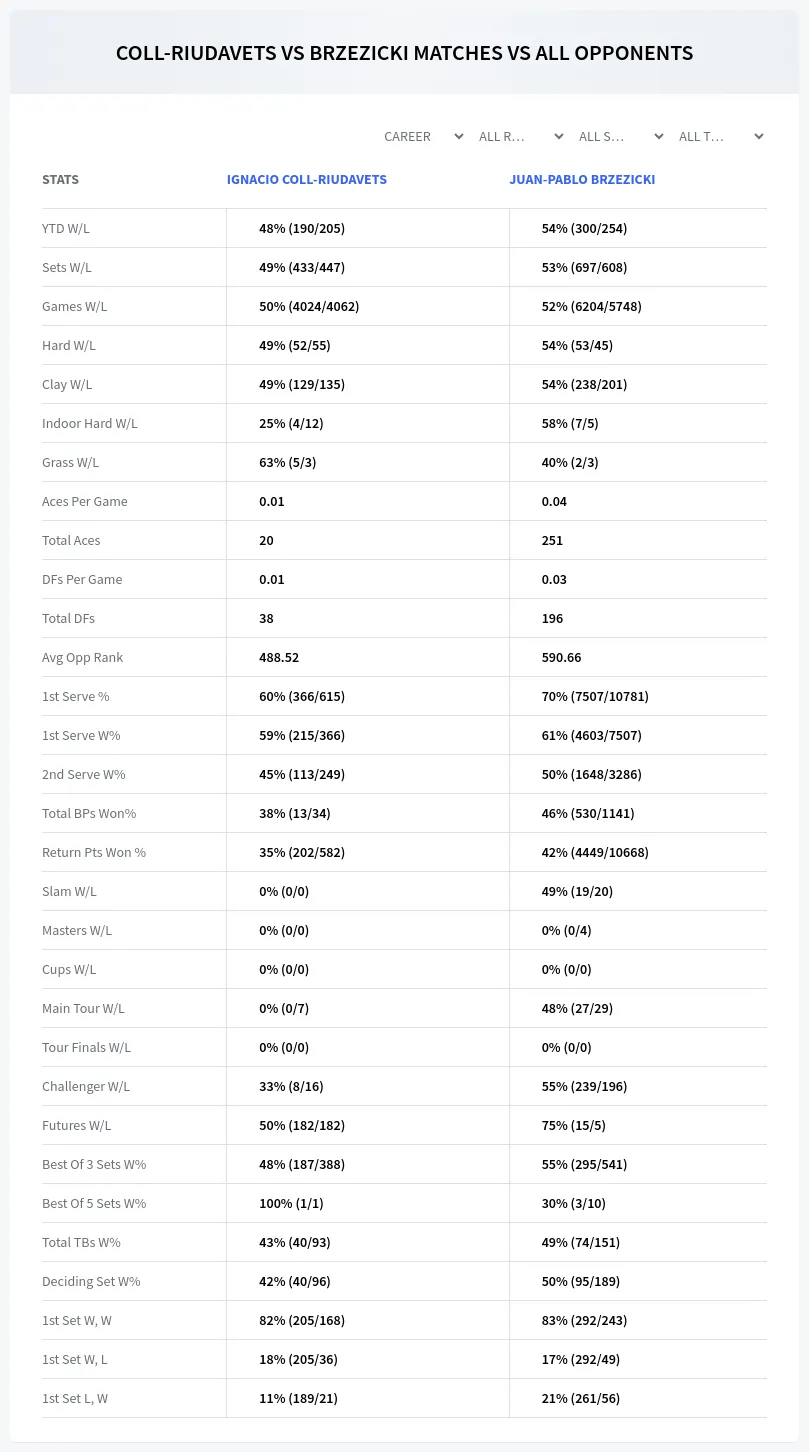This screenshot has height=1452, width=809.
Task: Click Coll-Riudavets' 488.52 average rank value
Action: [279, 657]
